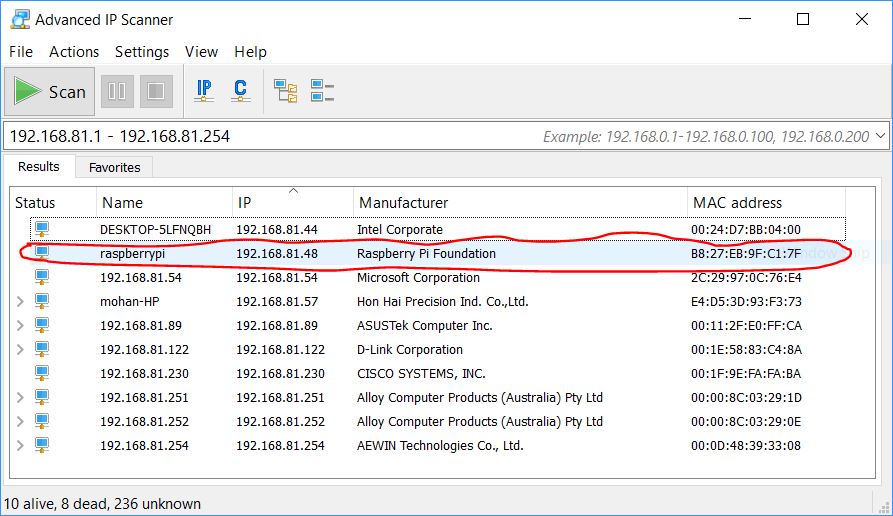
Task: Click the Expand all tree icon
Action: 285,91
